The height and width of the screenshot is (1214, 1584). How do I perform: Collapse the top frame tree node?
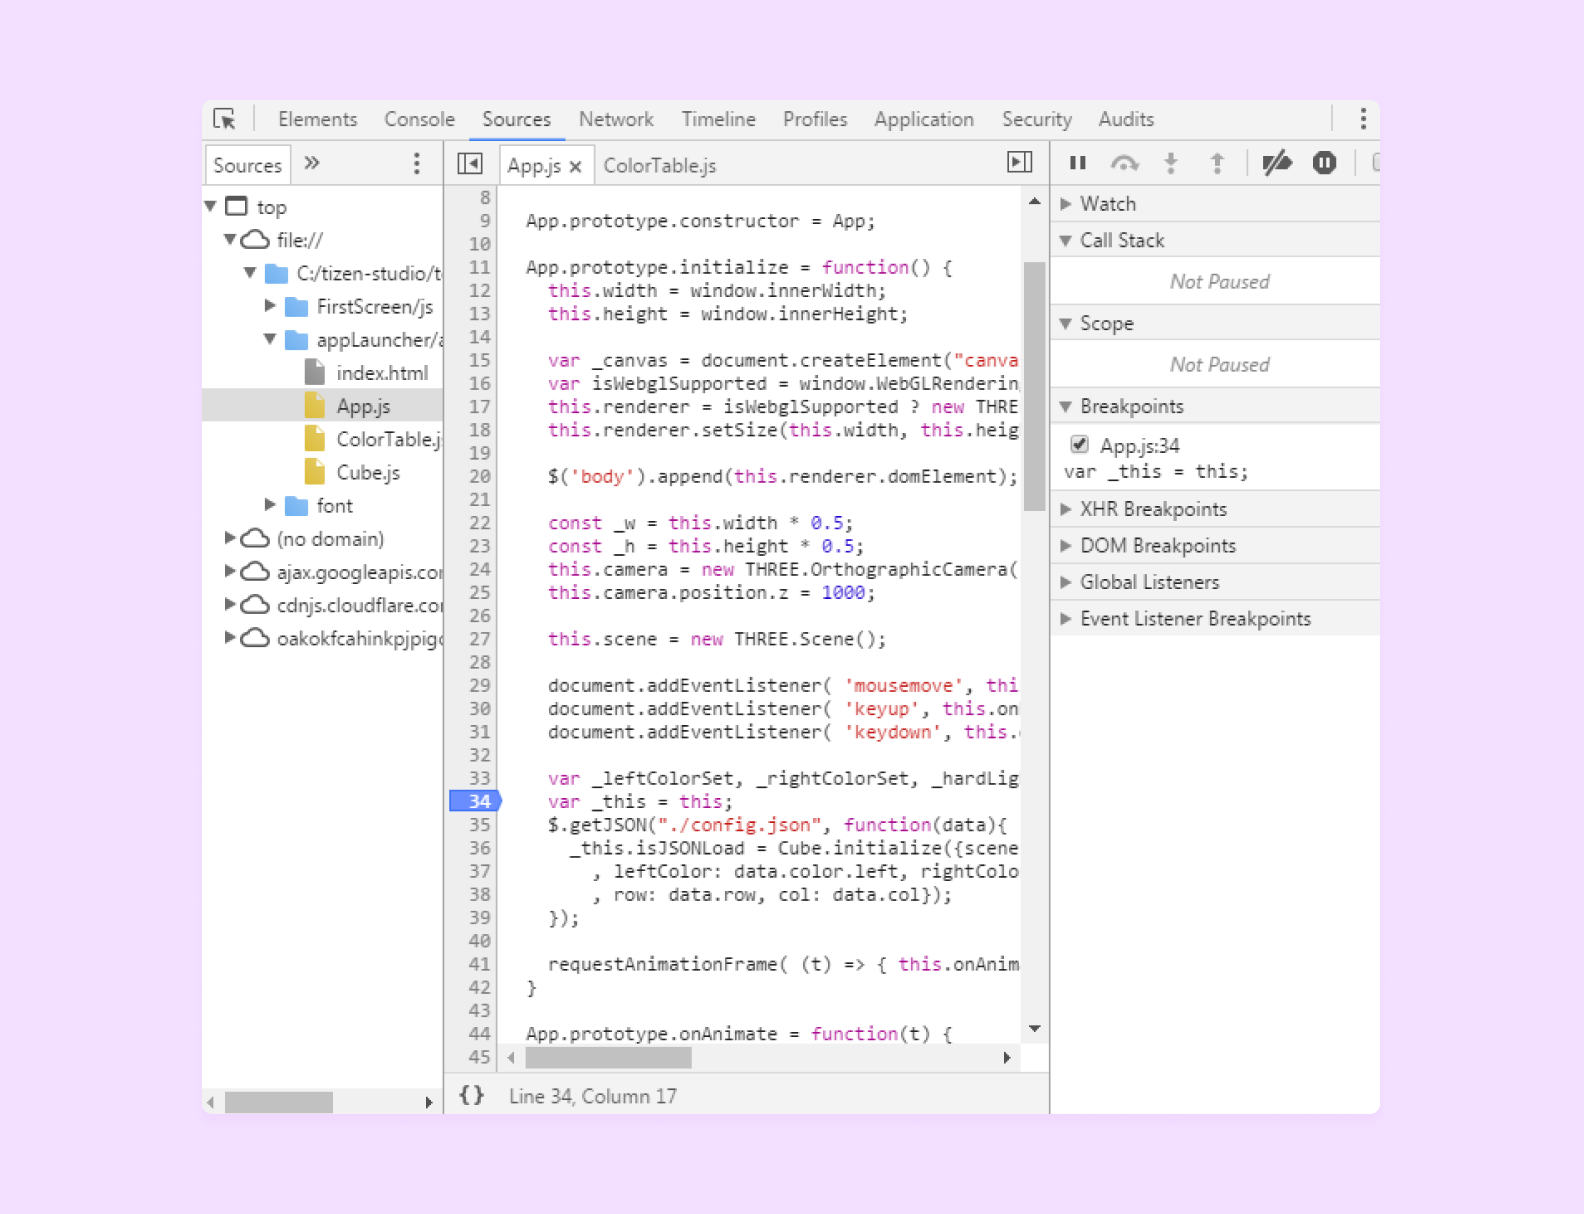(x=211, y=206)
